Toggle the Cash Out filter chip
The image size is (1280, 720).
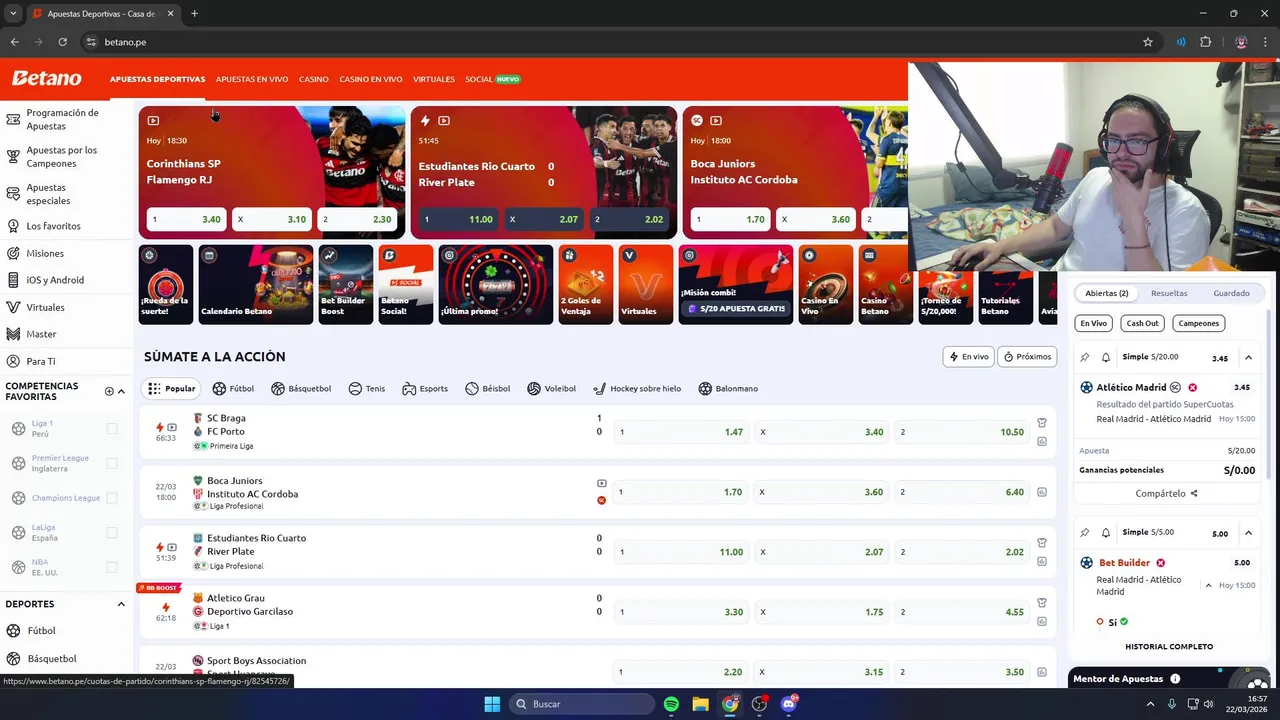(1142, 323)
